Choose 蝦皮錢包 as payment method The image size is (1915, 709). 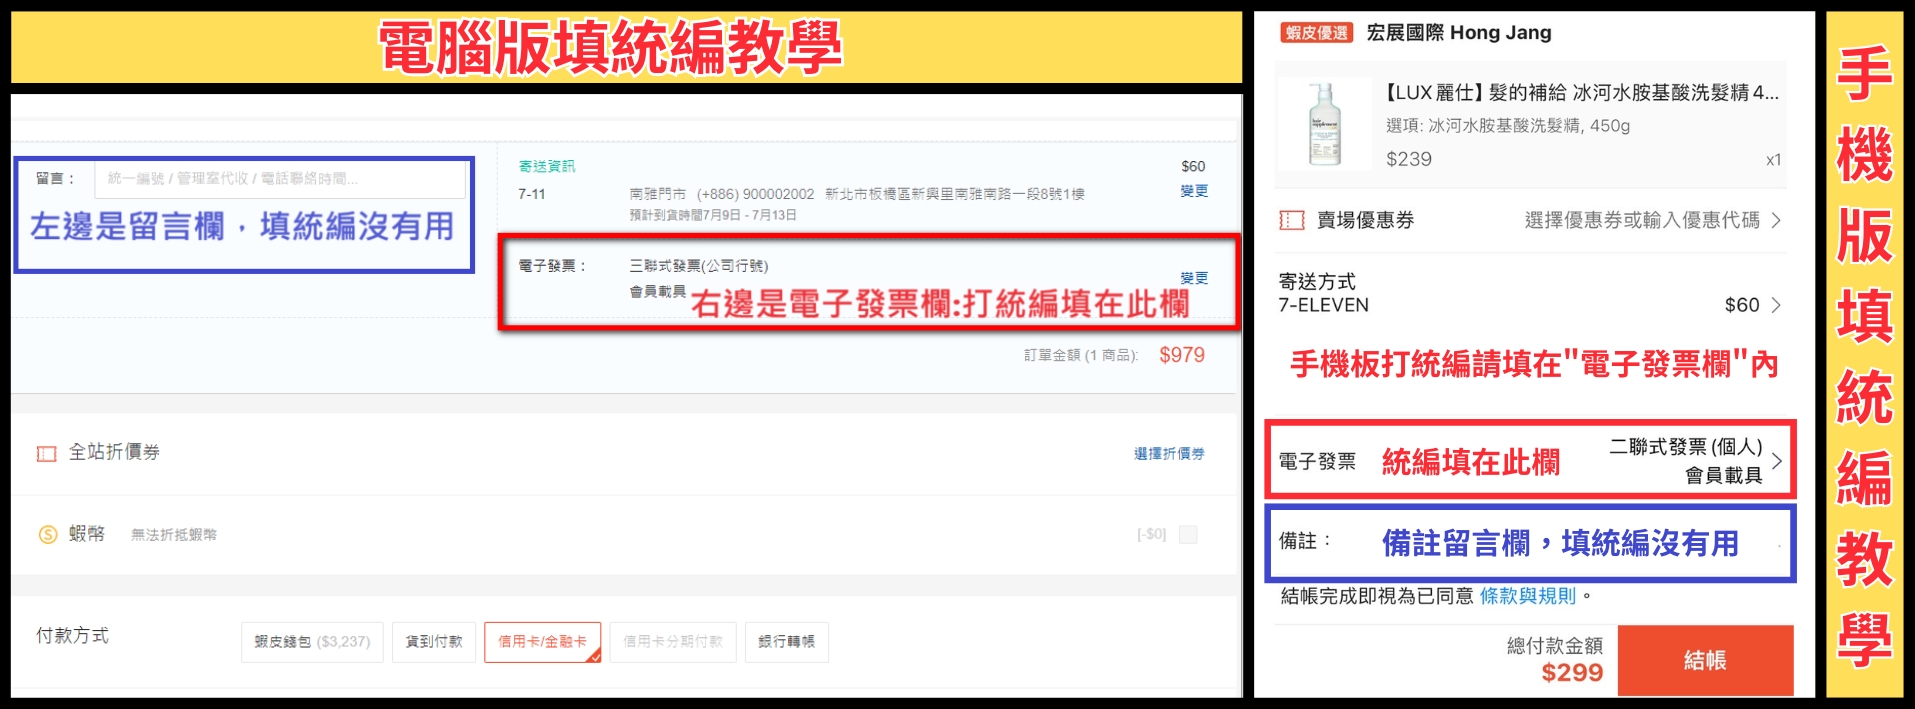[311, 642]
